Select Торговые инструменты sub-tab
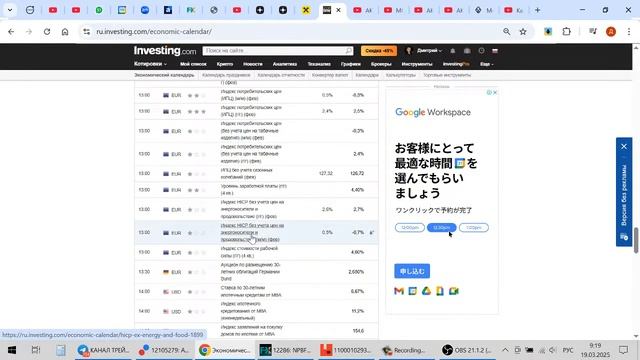The width and height of the screenshot is (640, 360). pyautogui.click(x=447, y=75)
